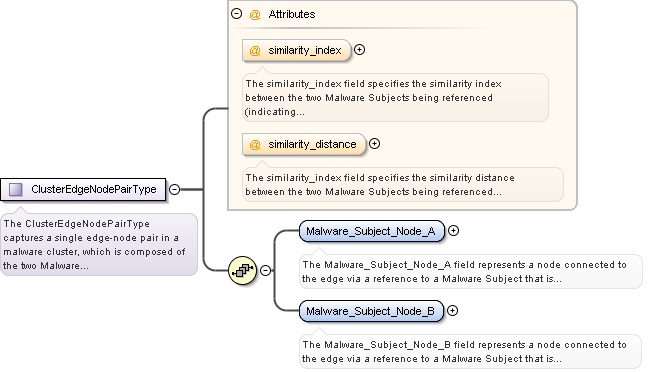Collapse the ClusterEdgeNodePairType node
The width and height of the screenshot is (650, 372).
pyautogui.click(x=175, y=190)
